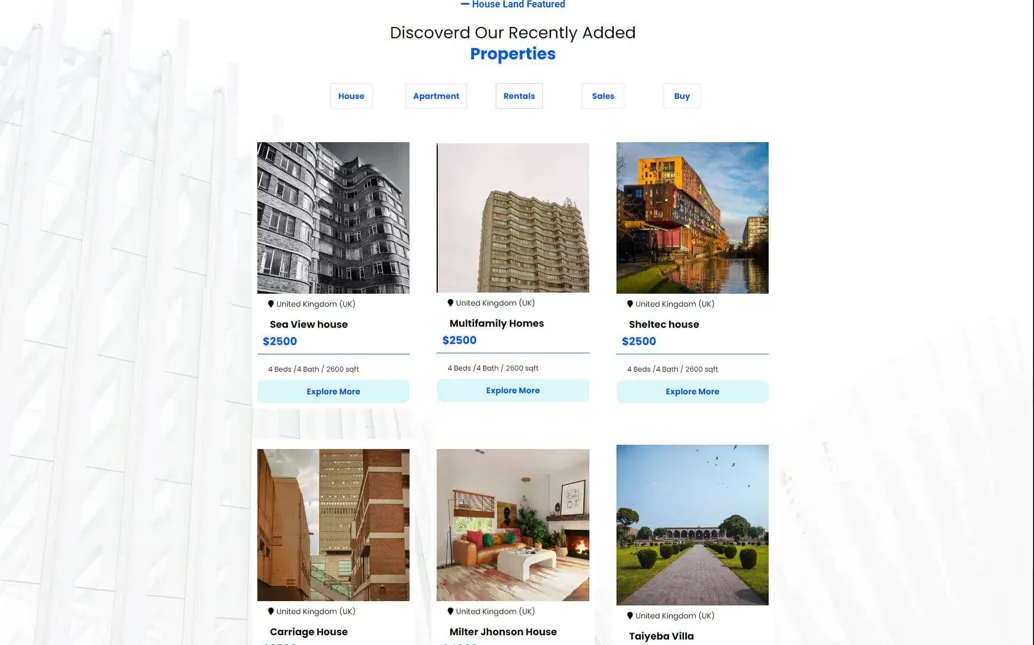Open the Carriage House title link
The width and height of the screenshot is (1034, 645).
309,632
